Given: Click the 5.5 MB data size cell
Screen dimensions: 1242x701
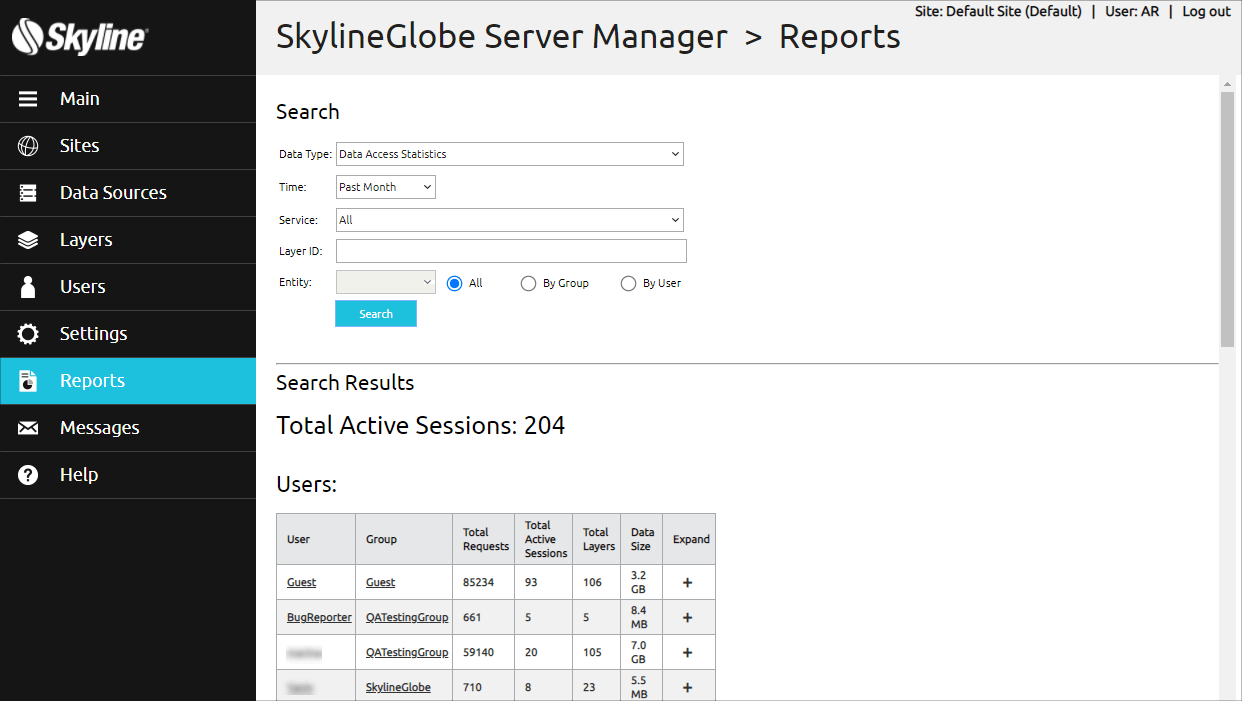Looking at the screenshot, I should coord(642,688).
